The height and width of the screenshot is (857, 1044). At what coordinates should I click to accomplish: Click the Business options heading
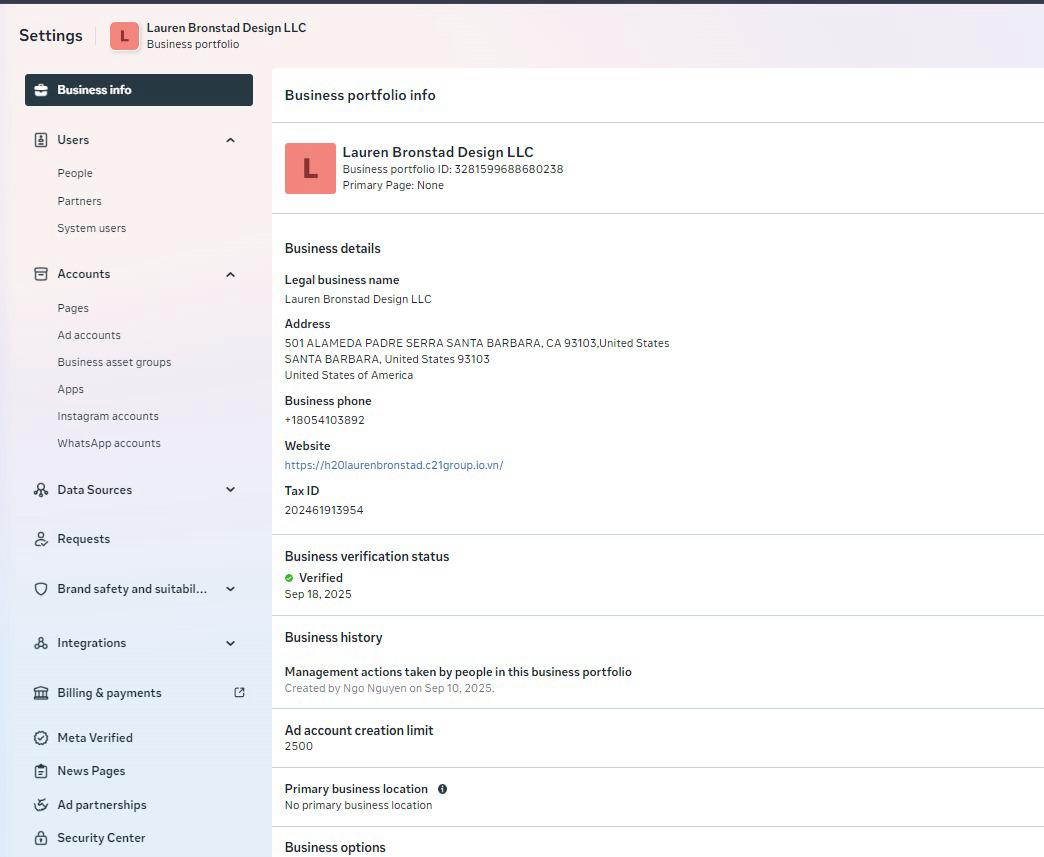click(335, 847)
